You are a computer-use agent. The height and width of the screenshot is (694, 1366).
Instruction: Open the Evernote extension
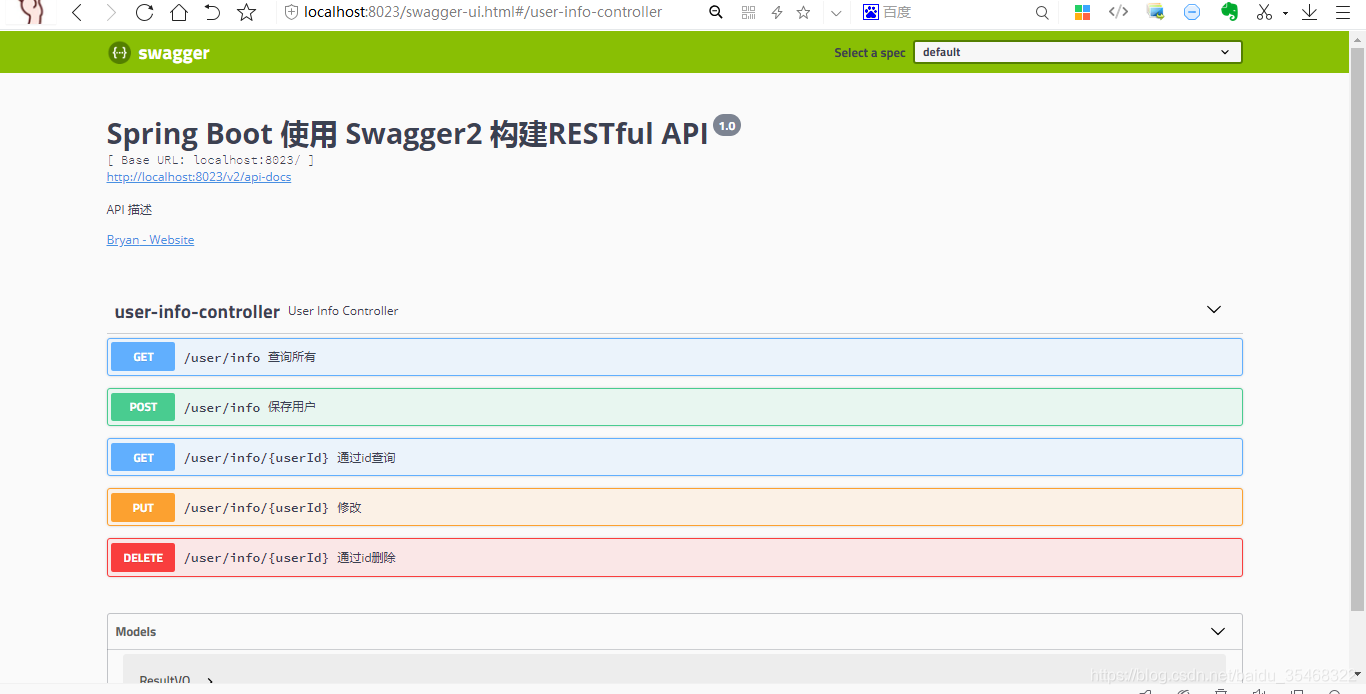tap(1229, 12)
